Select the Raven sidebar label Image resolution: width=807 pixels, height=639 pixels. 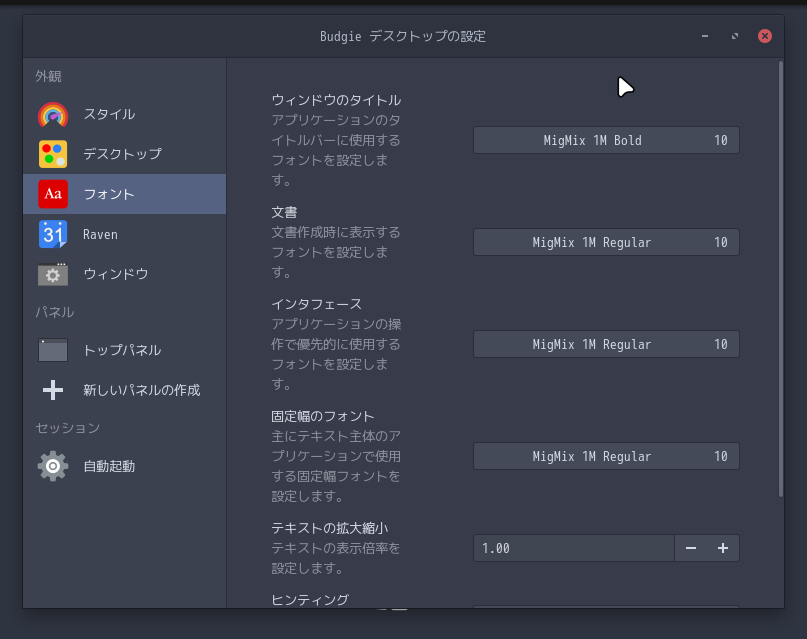tap(100, 235)
